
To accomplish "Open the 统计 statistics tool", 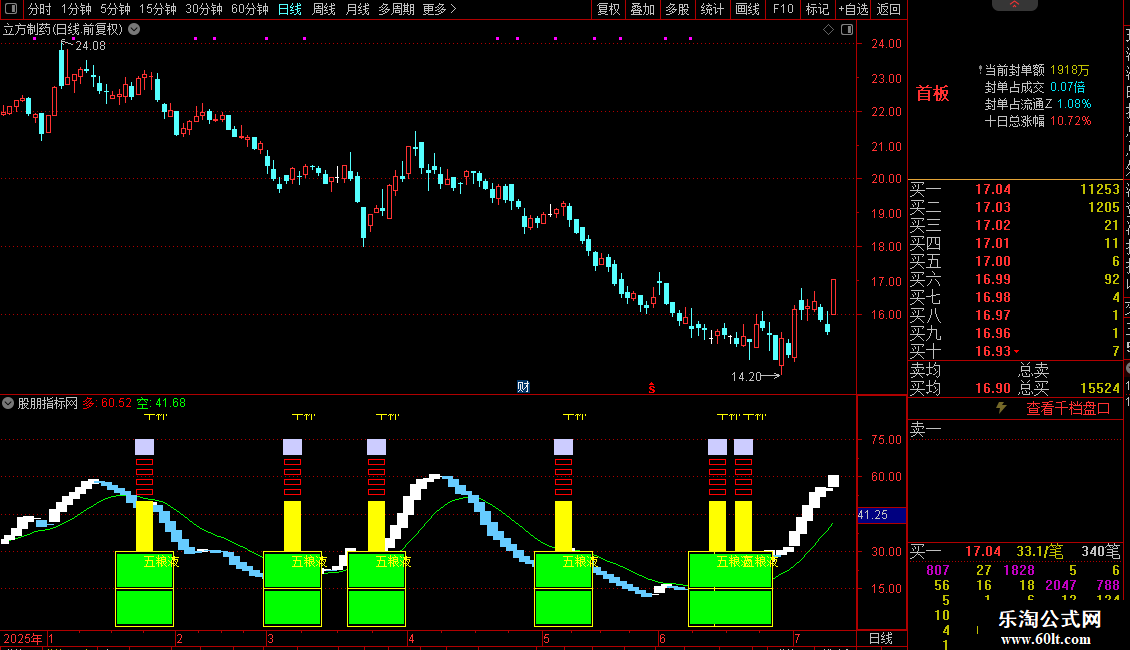I will (712, 9).
